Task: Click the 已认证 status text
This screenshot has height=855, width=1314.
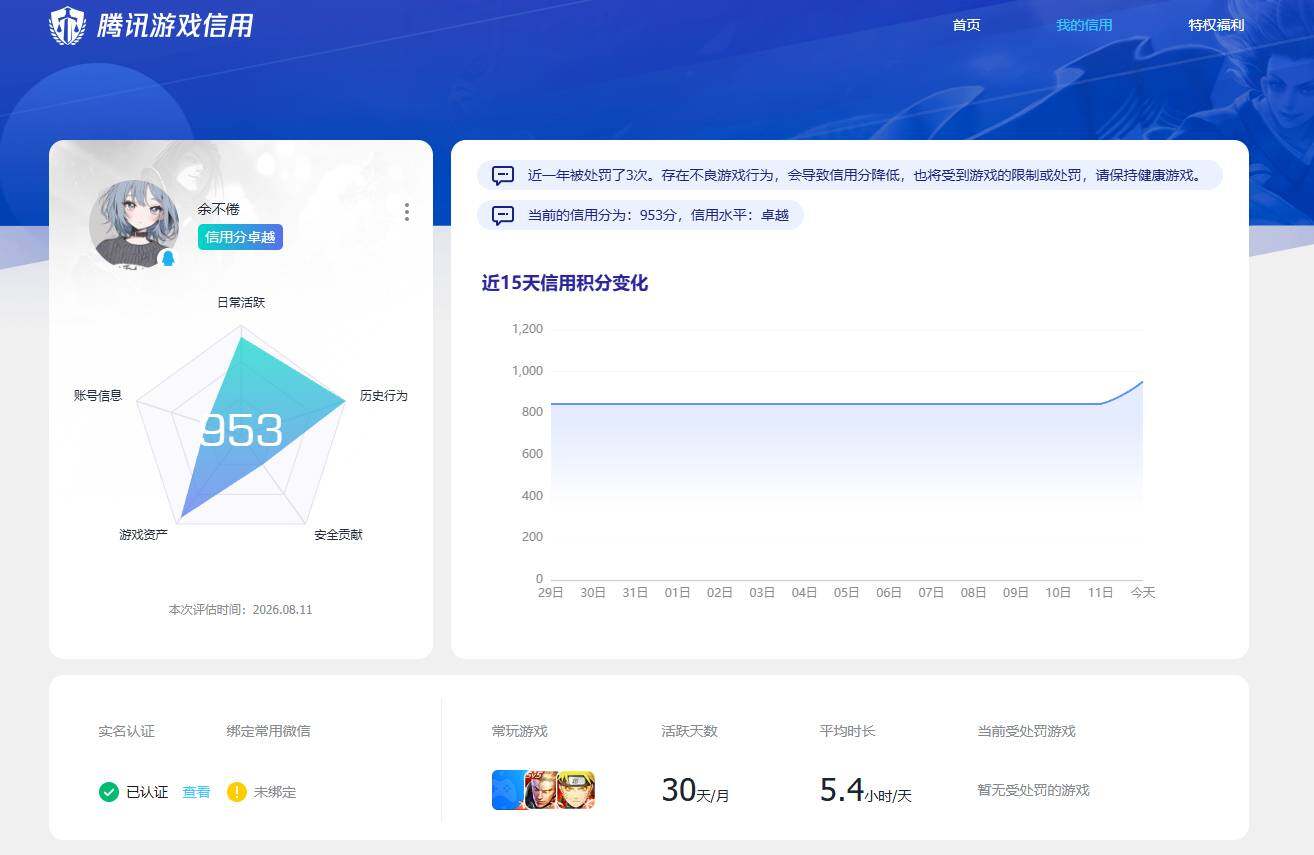Action: tap(147, 792)
